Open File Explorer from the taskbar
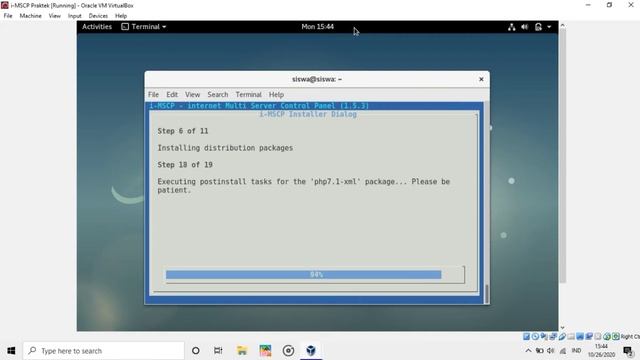The width and height of the screenshot is (640, 360). 242,351
